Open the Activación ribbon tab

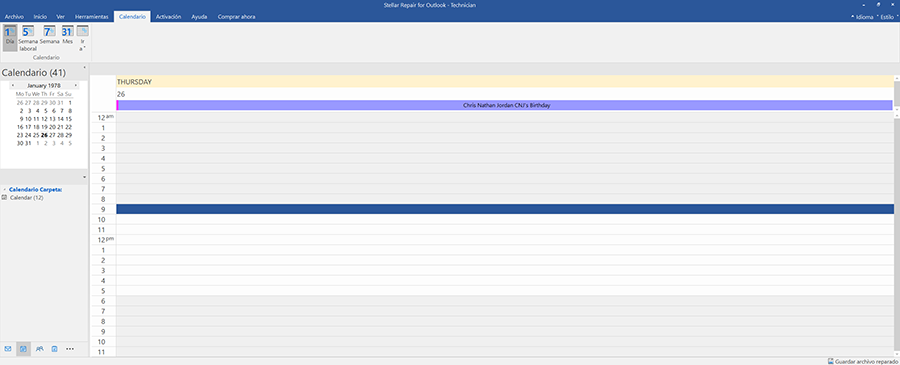[x=168, y=17]
